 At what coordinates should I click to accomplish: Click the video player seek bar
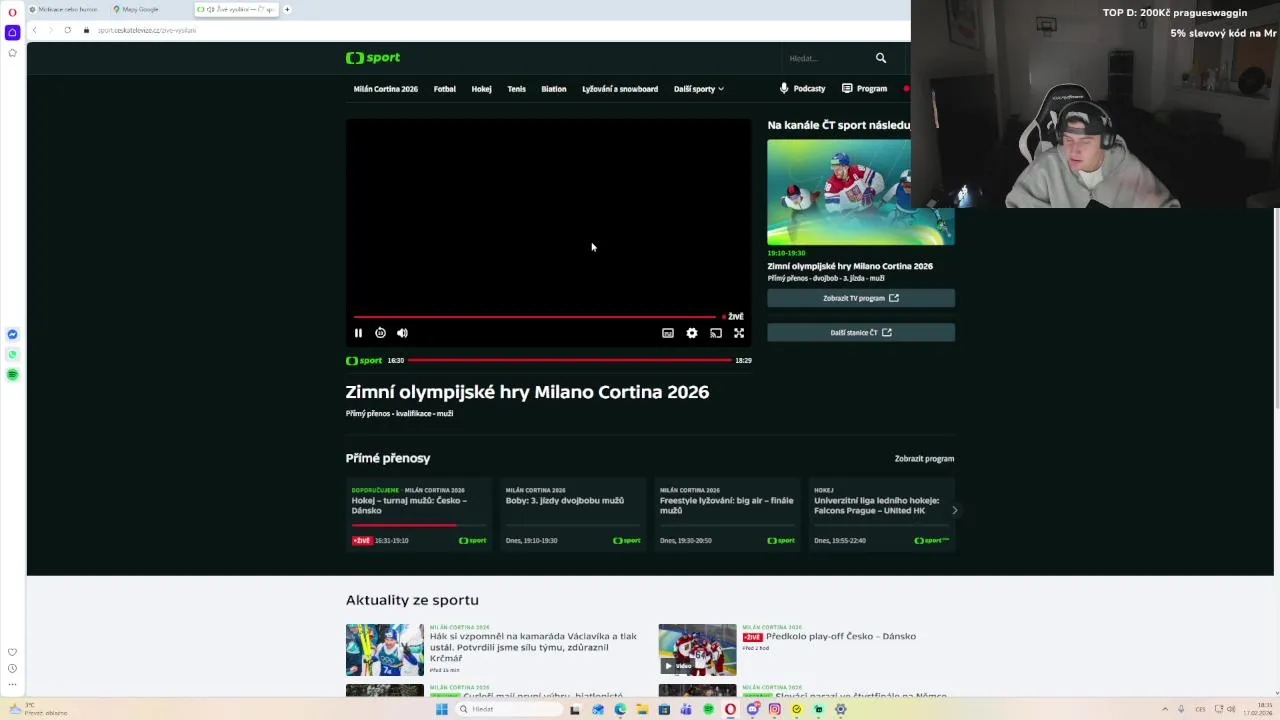click(x=535, y=317)
